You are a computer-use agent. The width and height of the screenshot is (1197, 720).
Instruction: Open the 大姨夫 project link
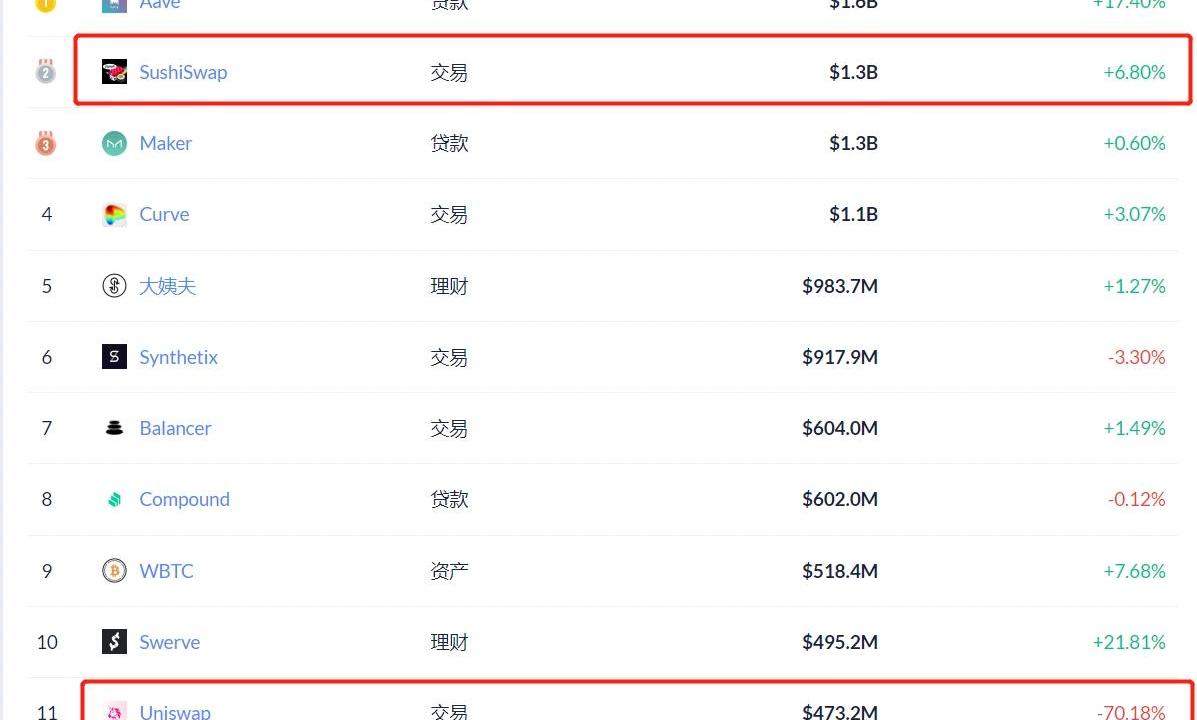coord(168,286)
